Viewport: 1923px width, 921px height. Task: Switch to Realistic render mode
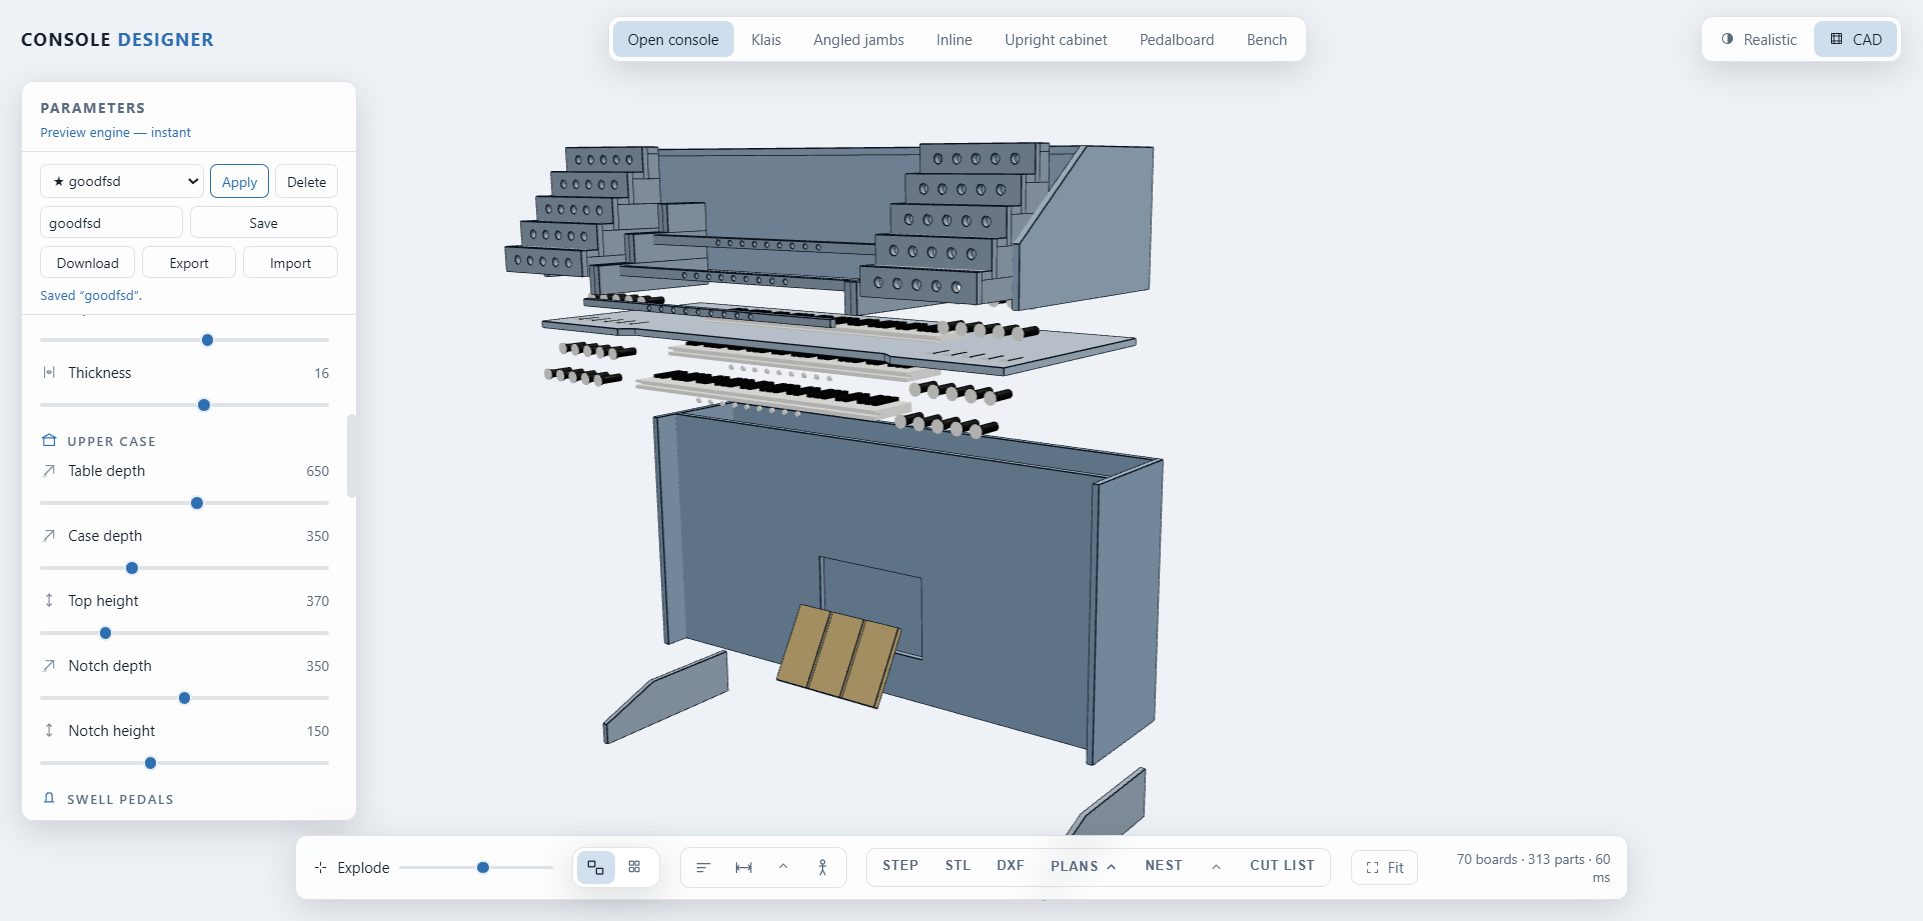(x=1759, y=39)
